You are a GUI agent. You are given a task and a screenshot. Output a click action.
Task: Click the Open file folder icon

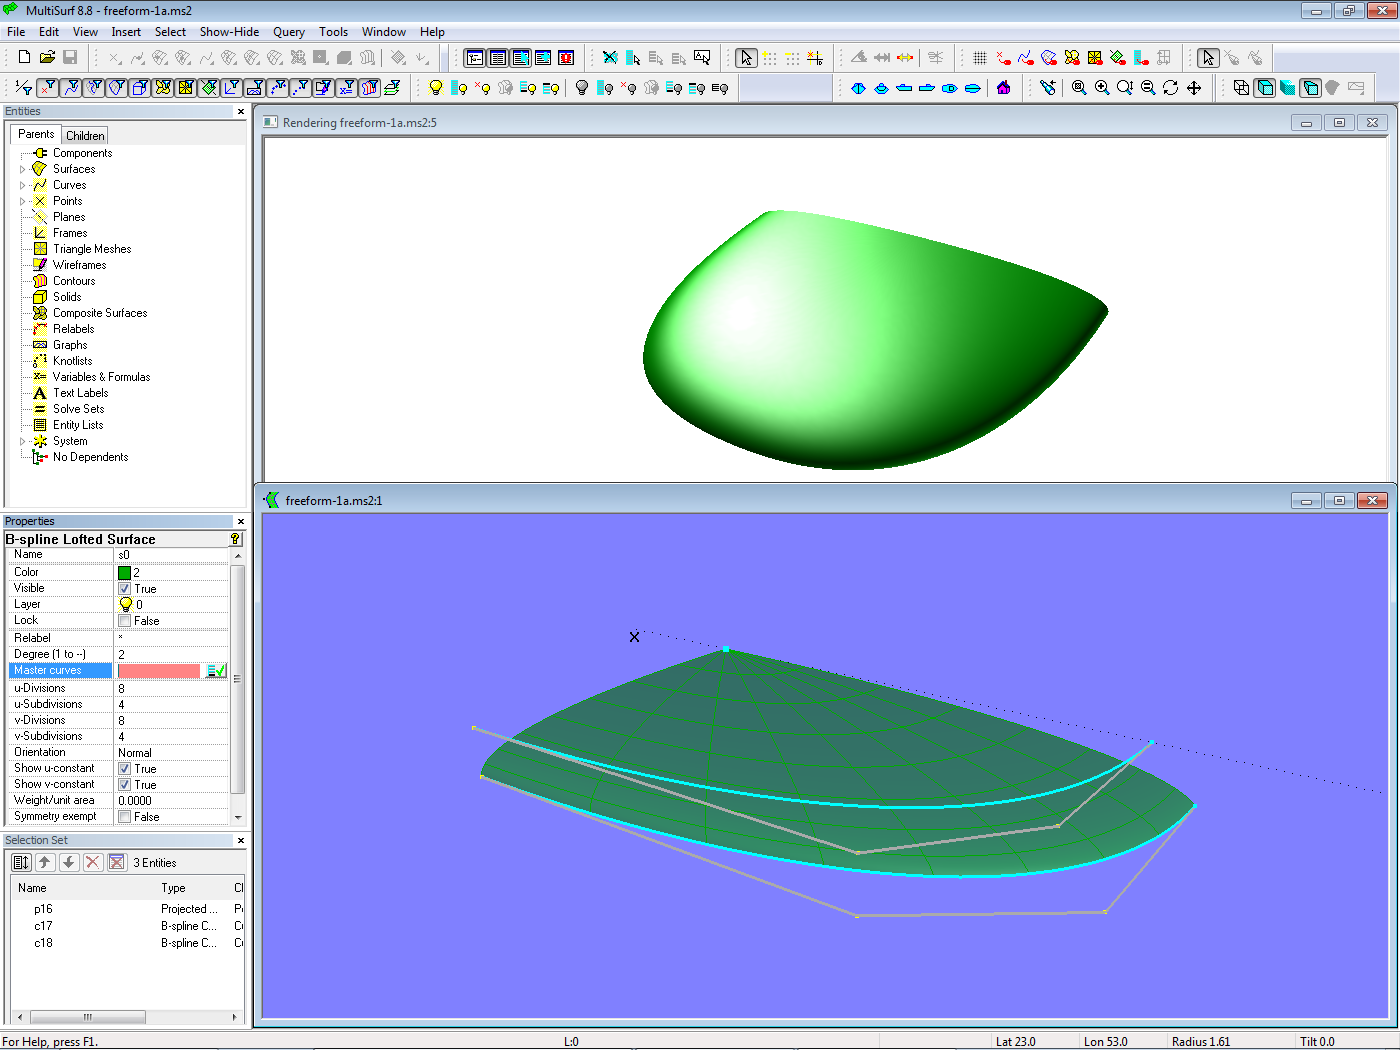pos(46,58)
